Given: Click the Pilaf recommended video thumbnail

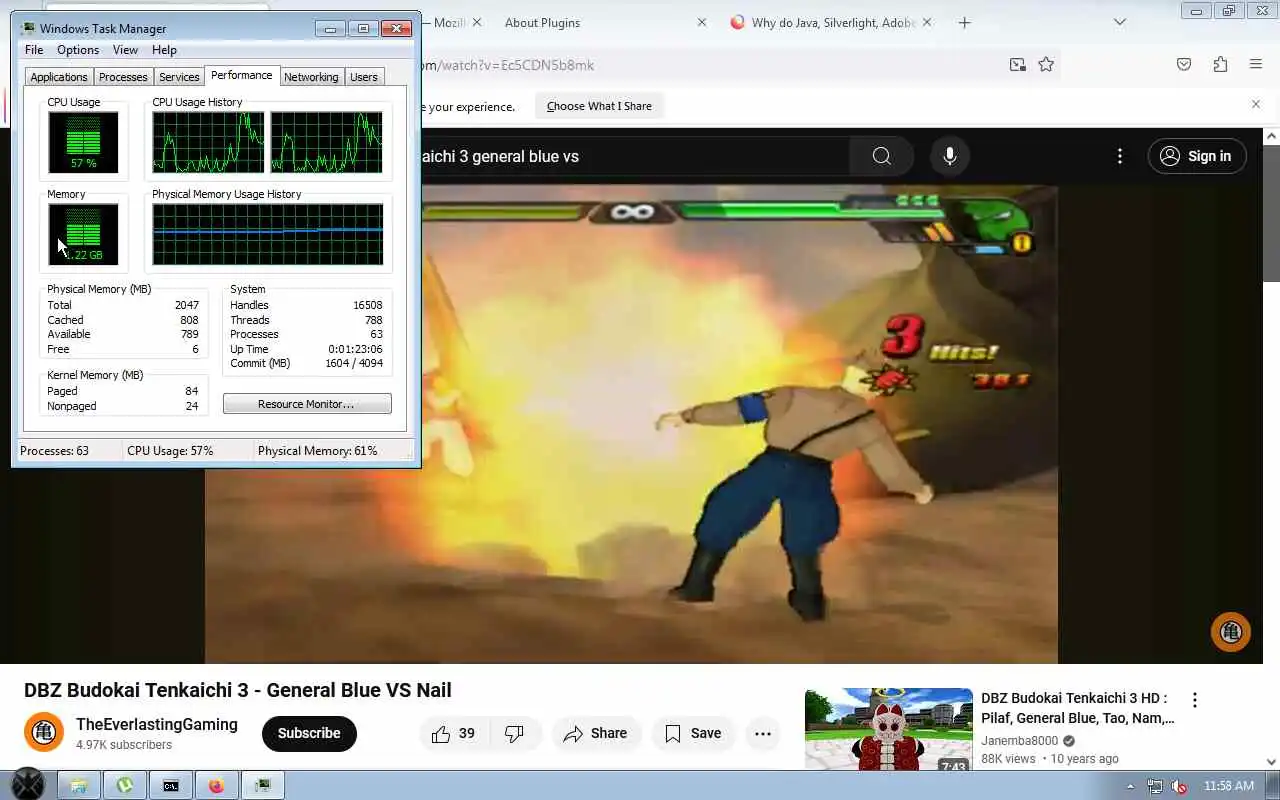Looking at the screenshot, I should [889, 728].
